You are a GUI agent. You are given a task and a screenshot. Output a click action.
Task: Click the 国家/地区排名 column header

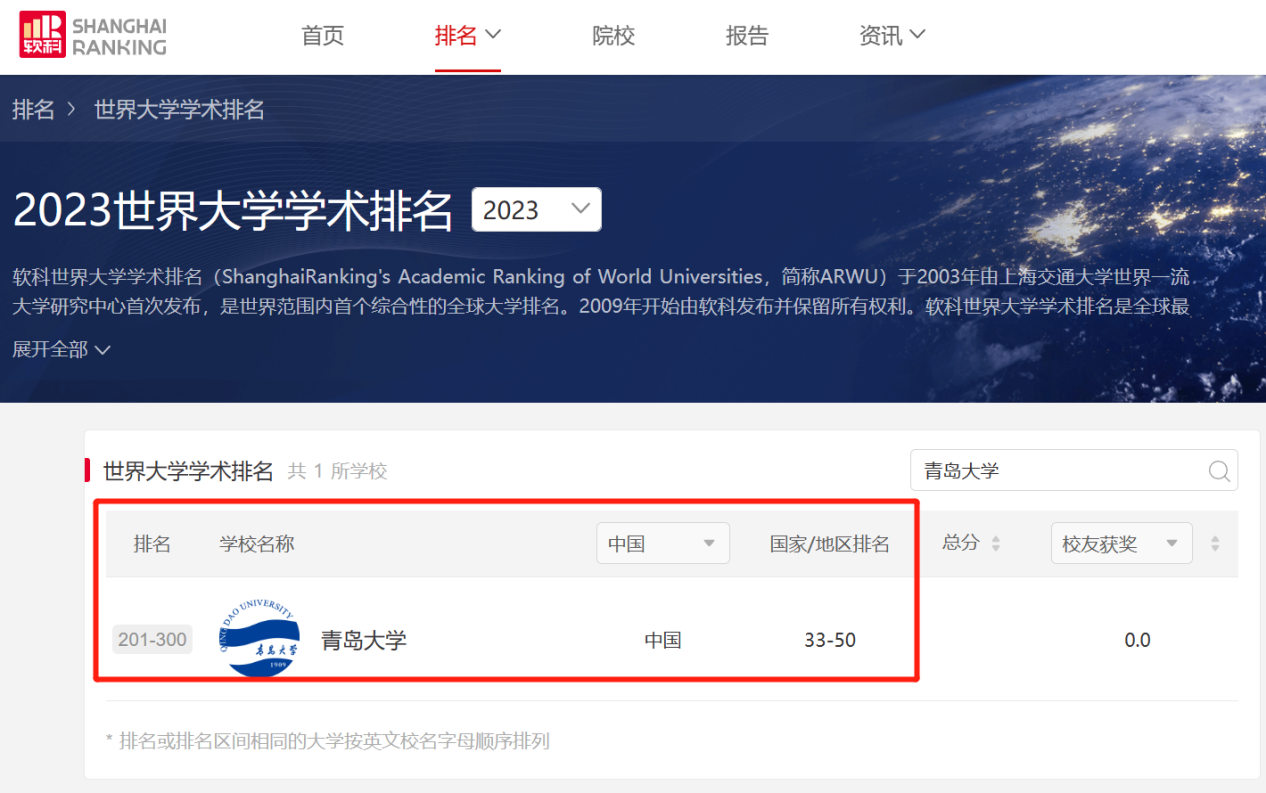[x=829, y=544]
